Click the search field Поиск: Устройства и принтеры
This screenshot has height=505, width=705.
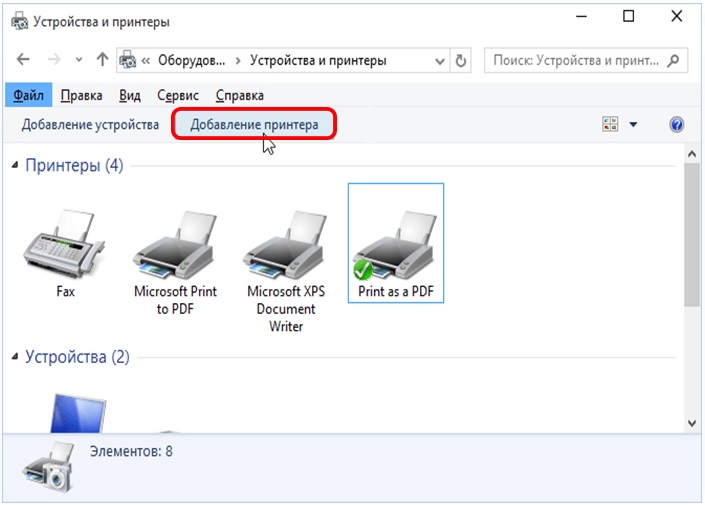(x=586, y=60)
